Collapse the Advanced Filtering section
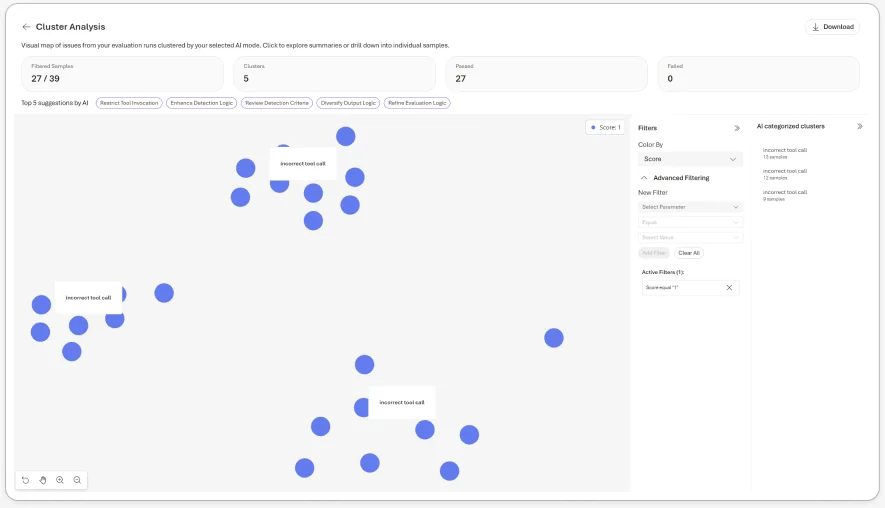The width and height of the screenshot is (885, 508). tap(644, 178)
